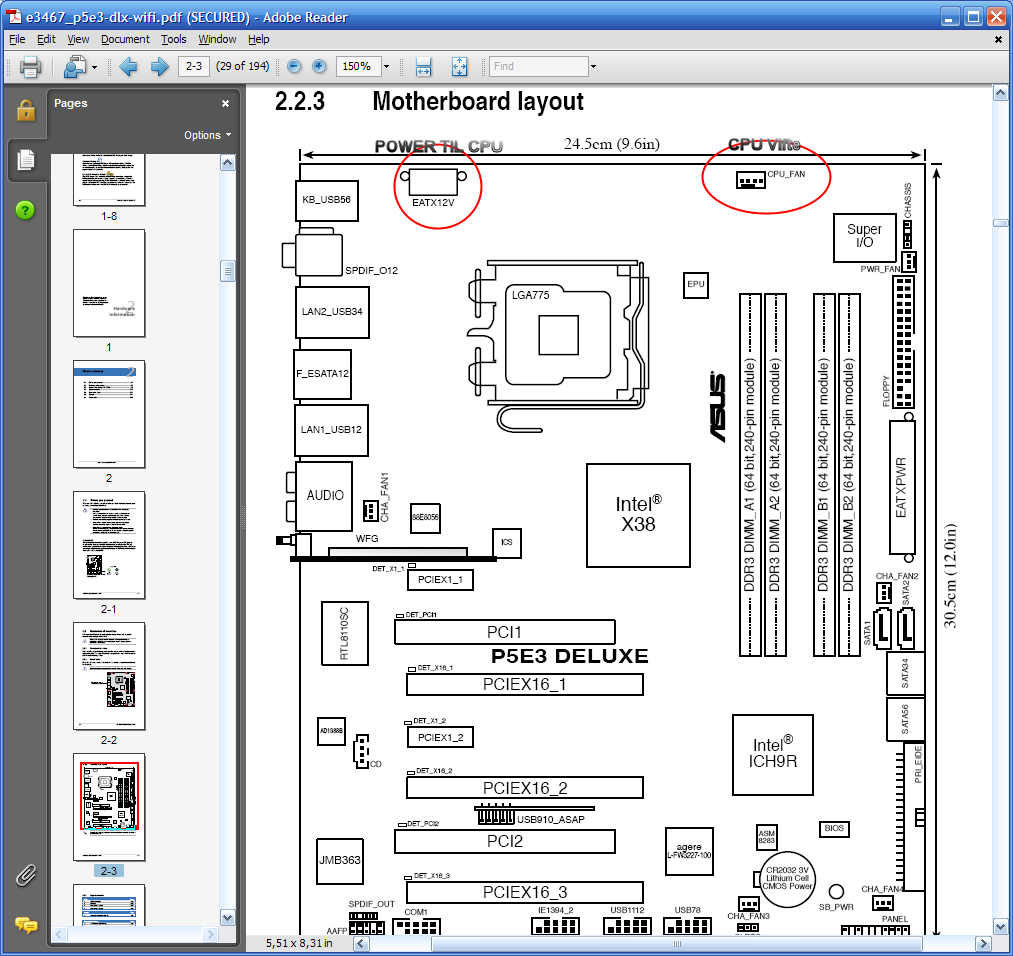This screenshot has height=956, width=1013.
Task: Click the EATX12V connector label
Action: tap(433, 202)
